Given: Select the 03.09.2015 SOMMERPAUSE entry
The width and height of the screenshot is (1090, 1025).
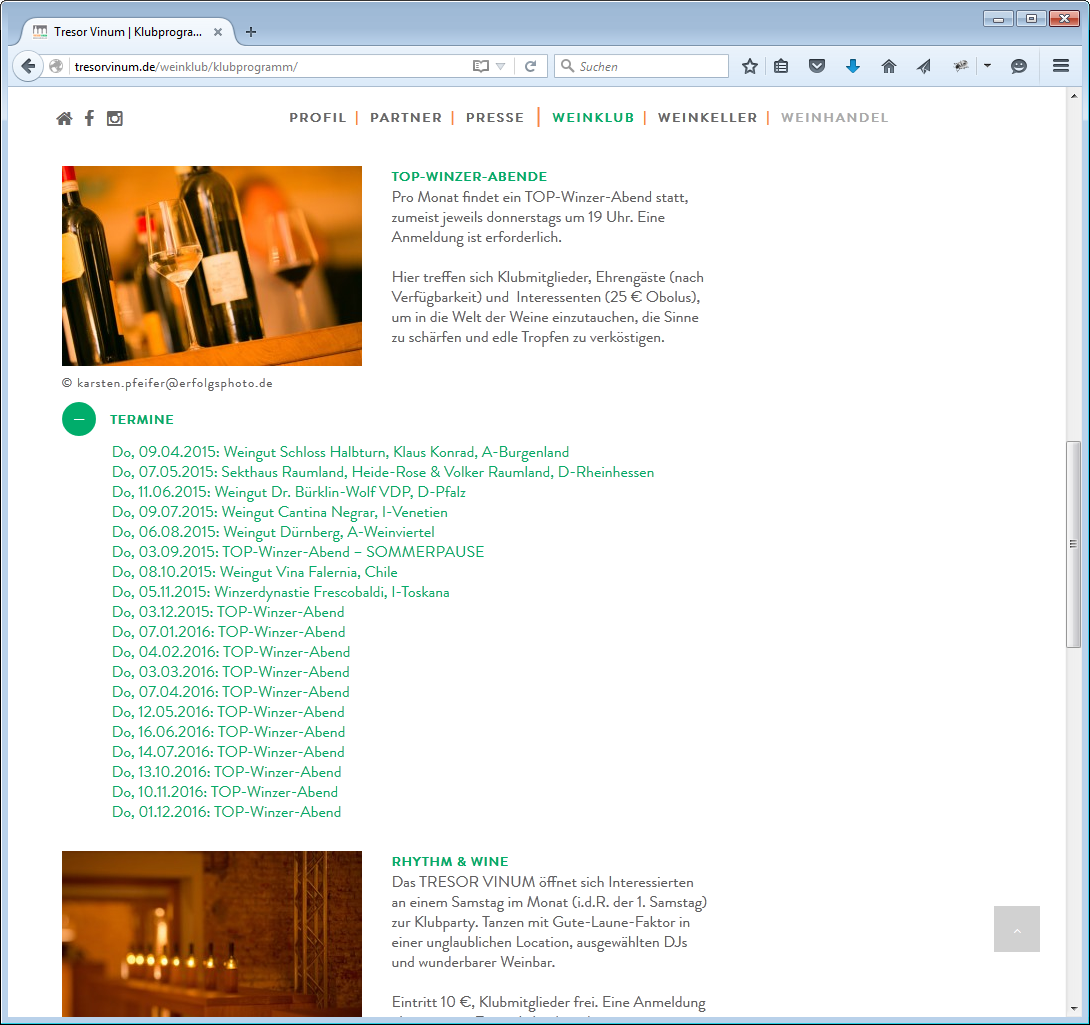Looking at the screenshot, I should point(298,552).
